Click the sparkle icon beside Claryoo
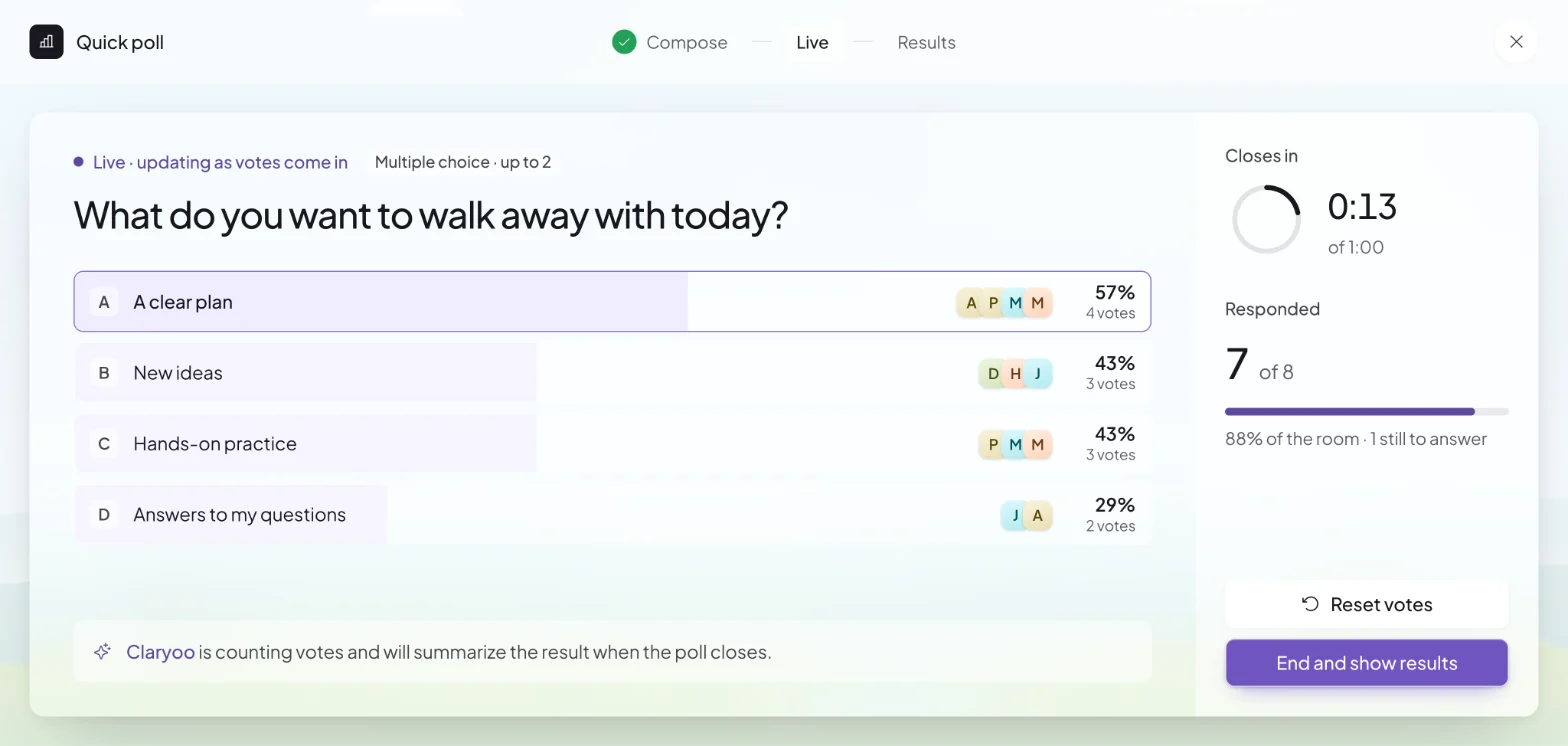Image resolution: width=1568 pixels, height=746 pixels. [x=102, y=652]
